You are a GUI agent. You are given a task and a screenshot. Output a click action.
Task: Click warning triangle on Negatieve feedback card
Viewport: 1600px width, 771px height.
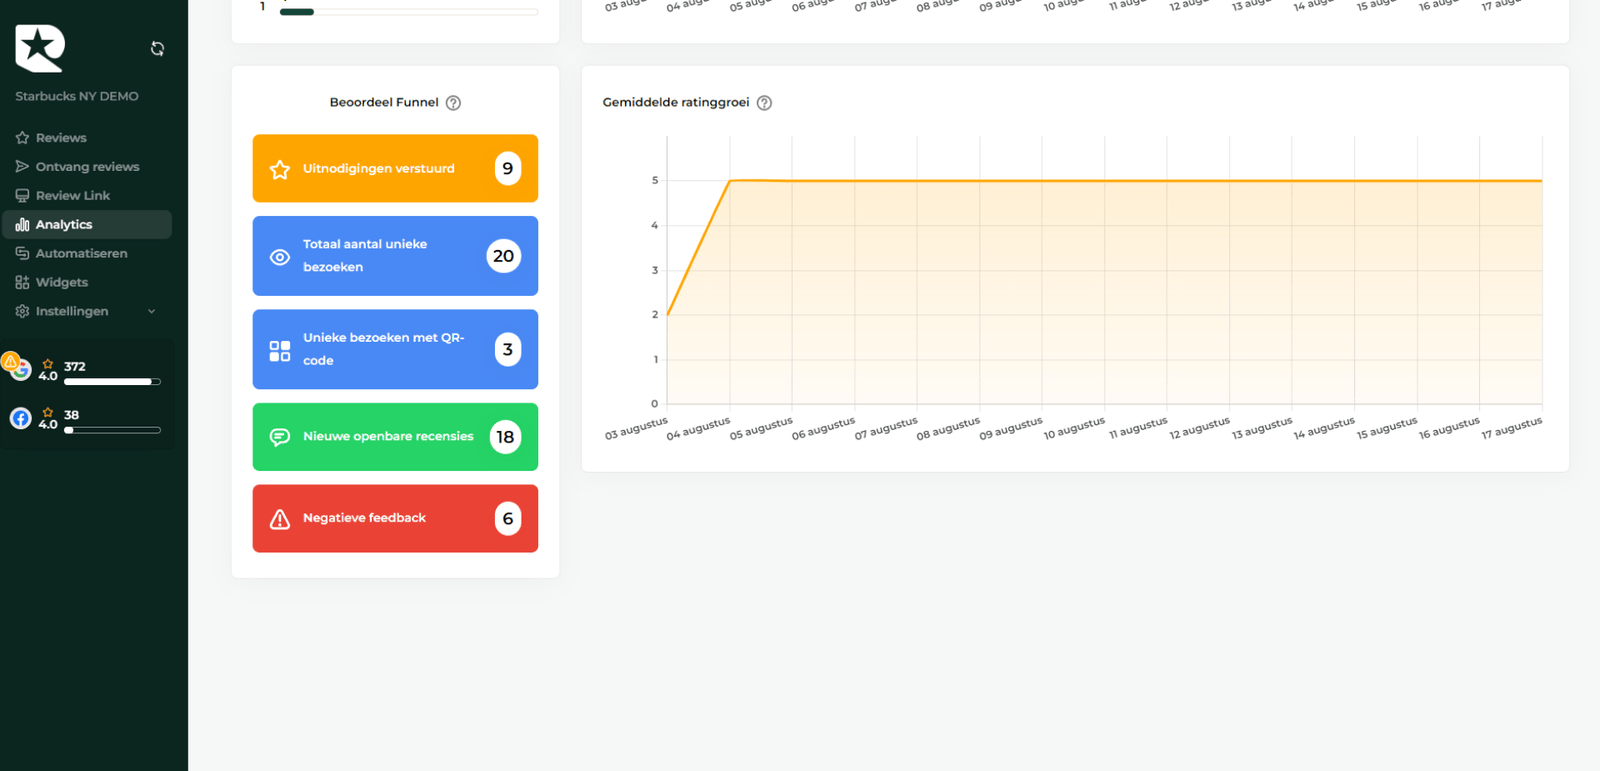pyautogui.click(x=280, y=519)
